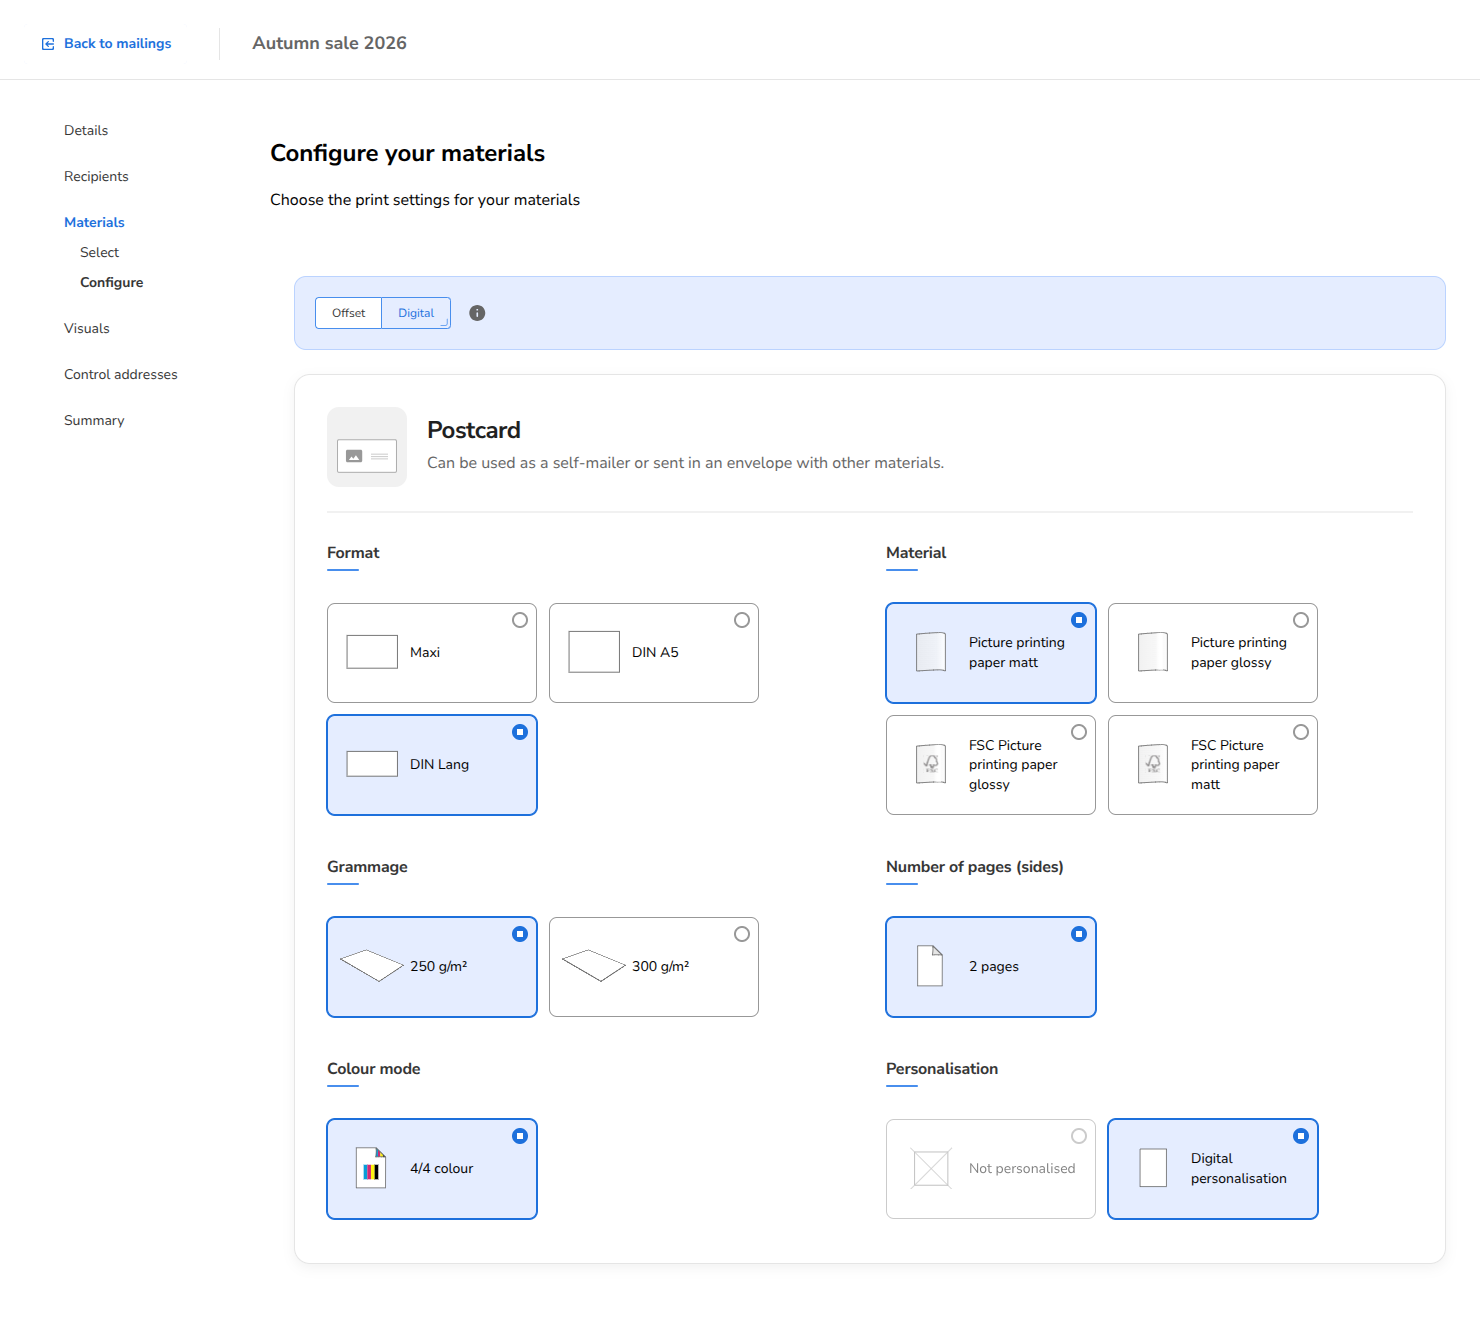
Task: Select Picture printing paper matt radio button
Action: pos(1079,620)
